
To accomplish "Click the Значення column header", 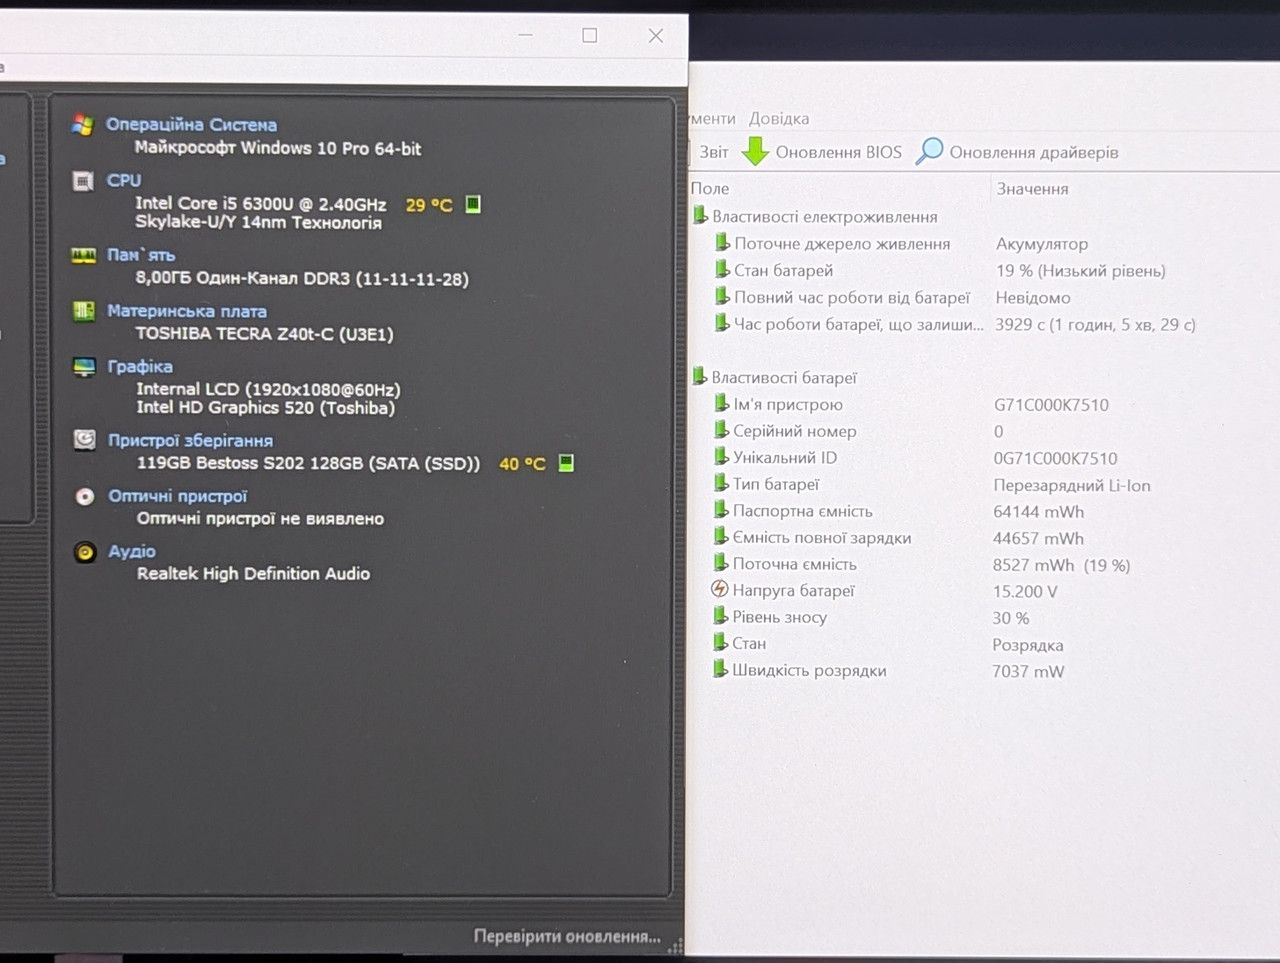I will click(x=1032, y=188).
